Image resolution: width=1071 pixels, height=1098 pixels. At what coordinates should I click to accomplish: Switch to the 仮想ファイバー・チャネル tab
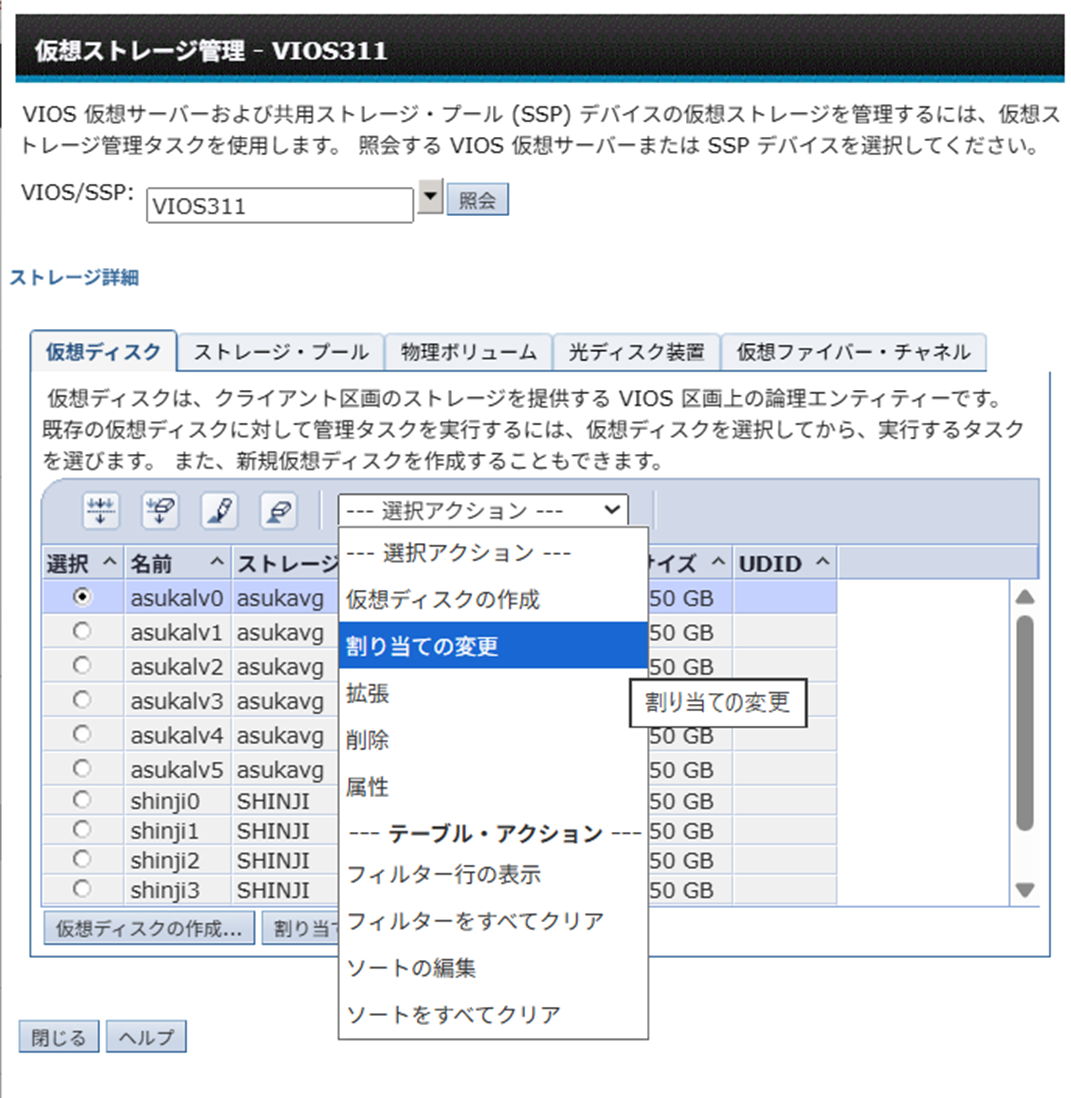pyautogui.click(x=854, y=352)
